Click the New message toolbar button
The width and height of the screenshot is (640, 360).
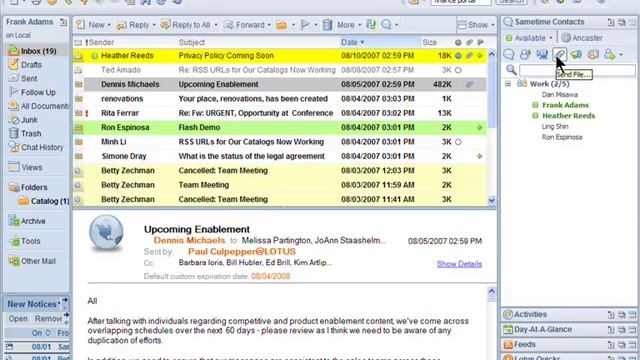coord(91,25)
